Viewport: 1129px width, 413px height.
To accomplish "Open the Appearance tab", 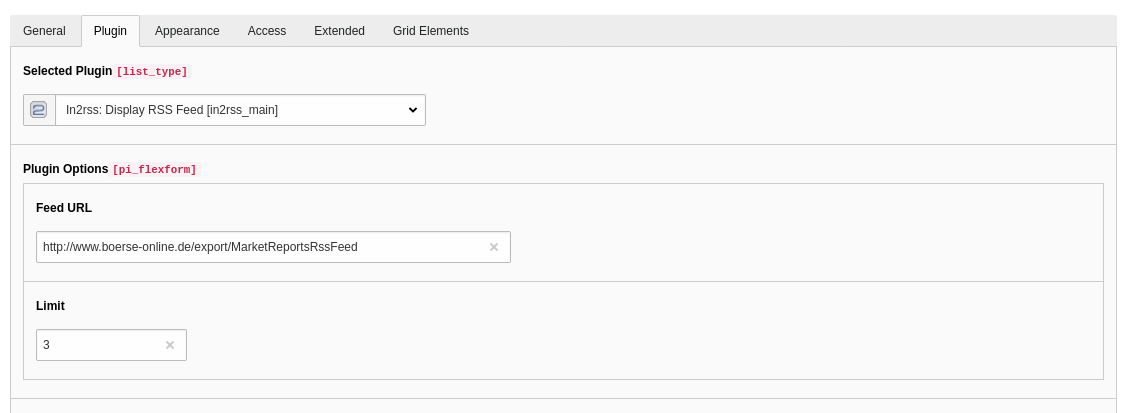I will click(x=187, y=31).
